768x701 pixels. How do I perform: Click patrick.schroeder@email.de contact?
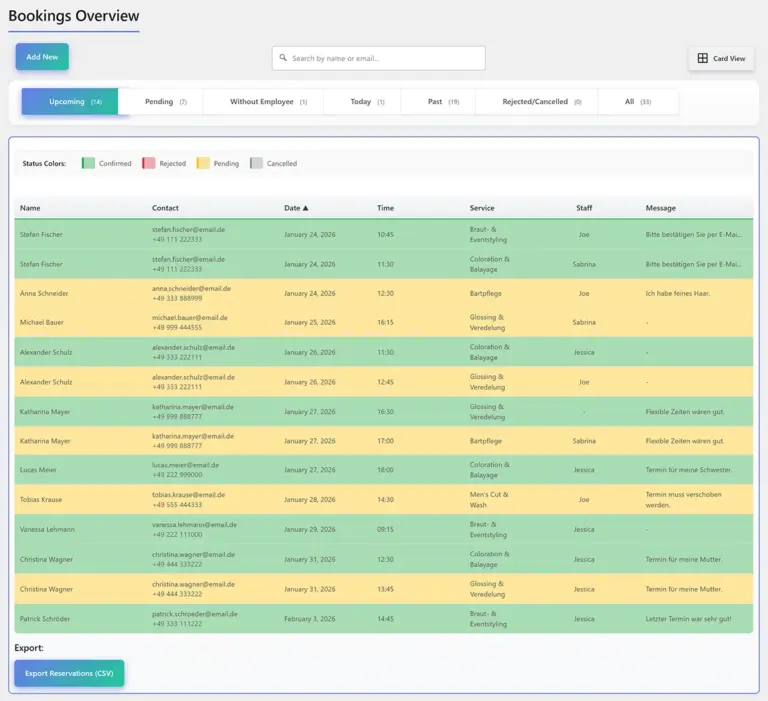(x=194, y=614)
